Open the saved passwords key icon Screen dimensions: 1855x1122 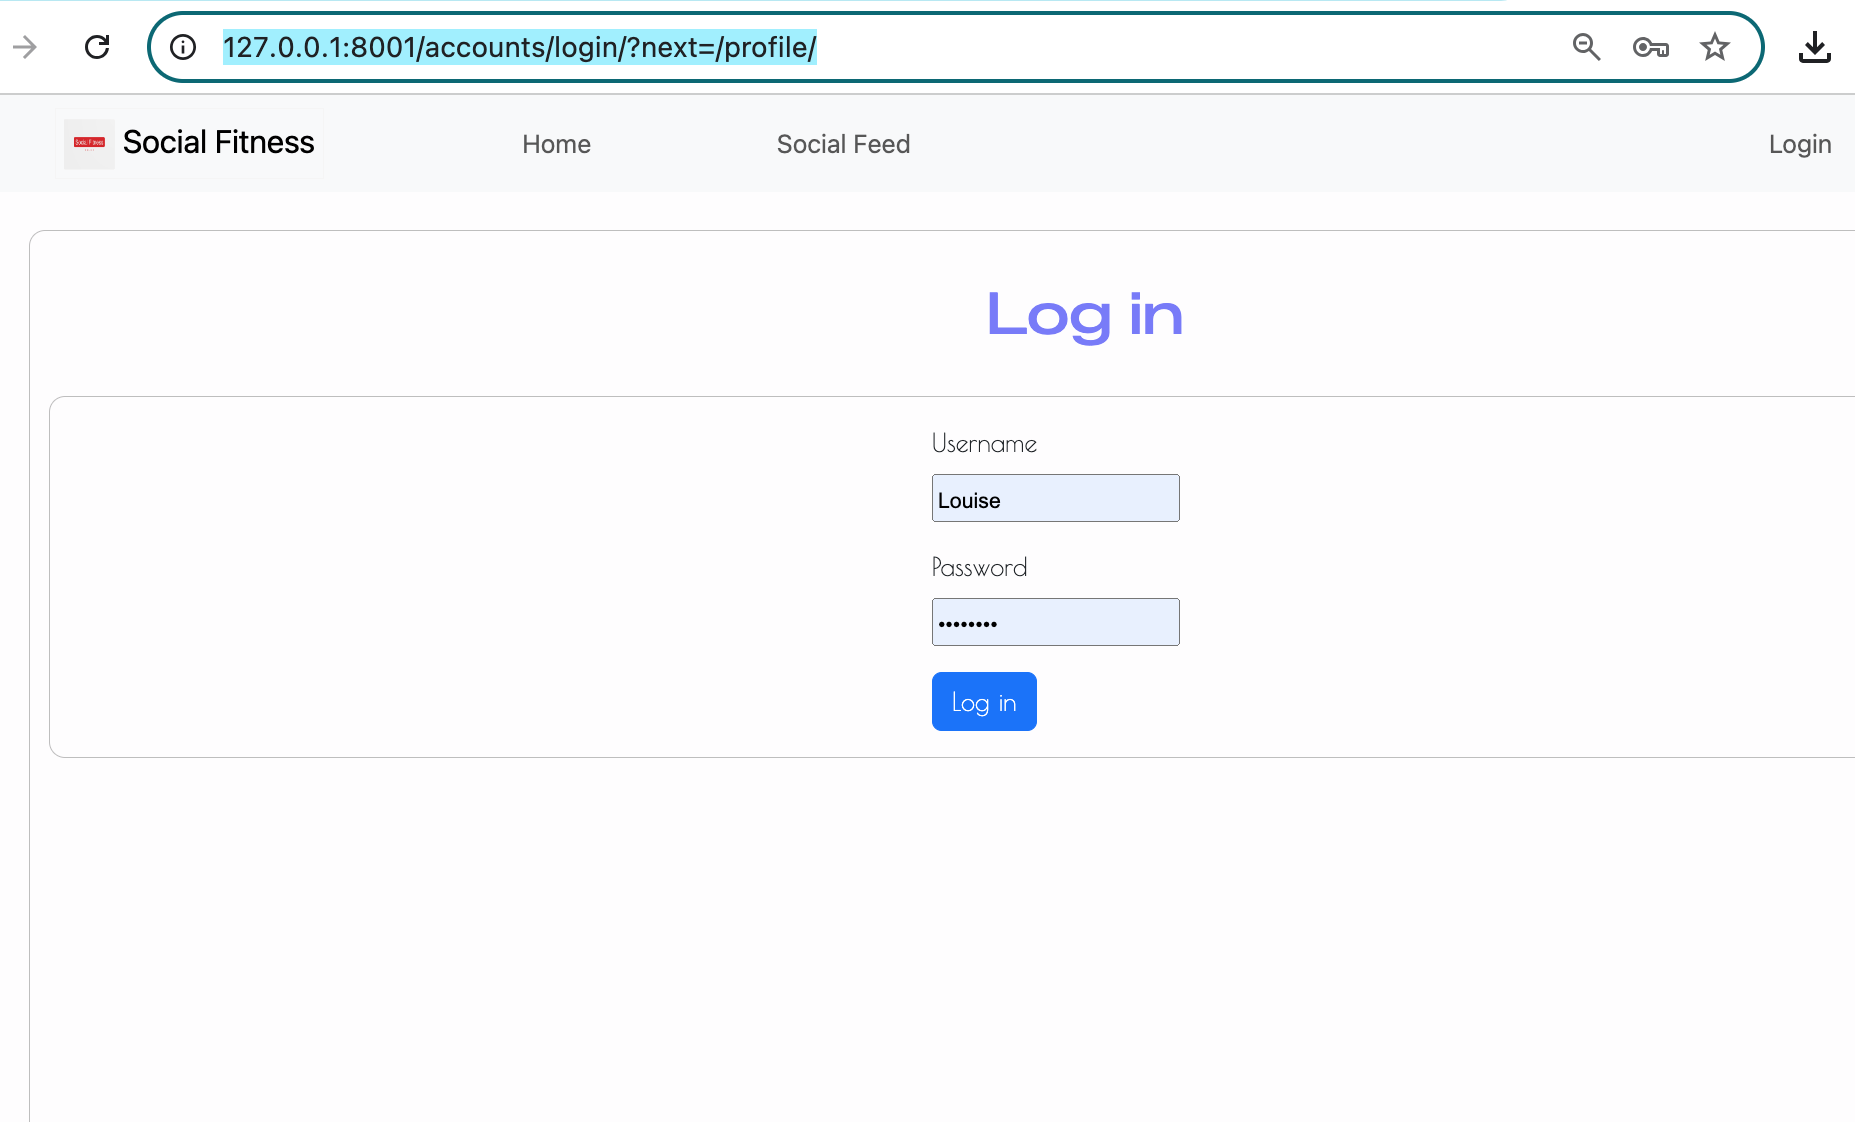(x=1650, y=47)
